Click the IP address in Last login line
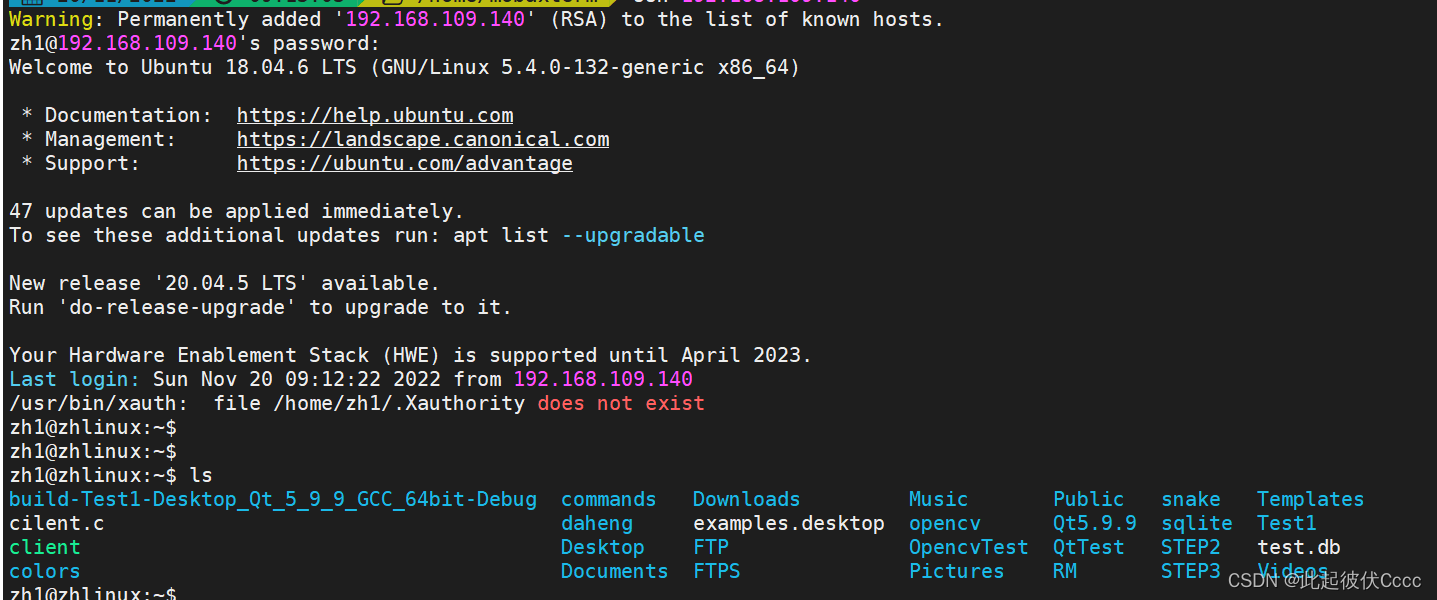 (x=603, y=379)
